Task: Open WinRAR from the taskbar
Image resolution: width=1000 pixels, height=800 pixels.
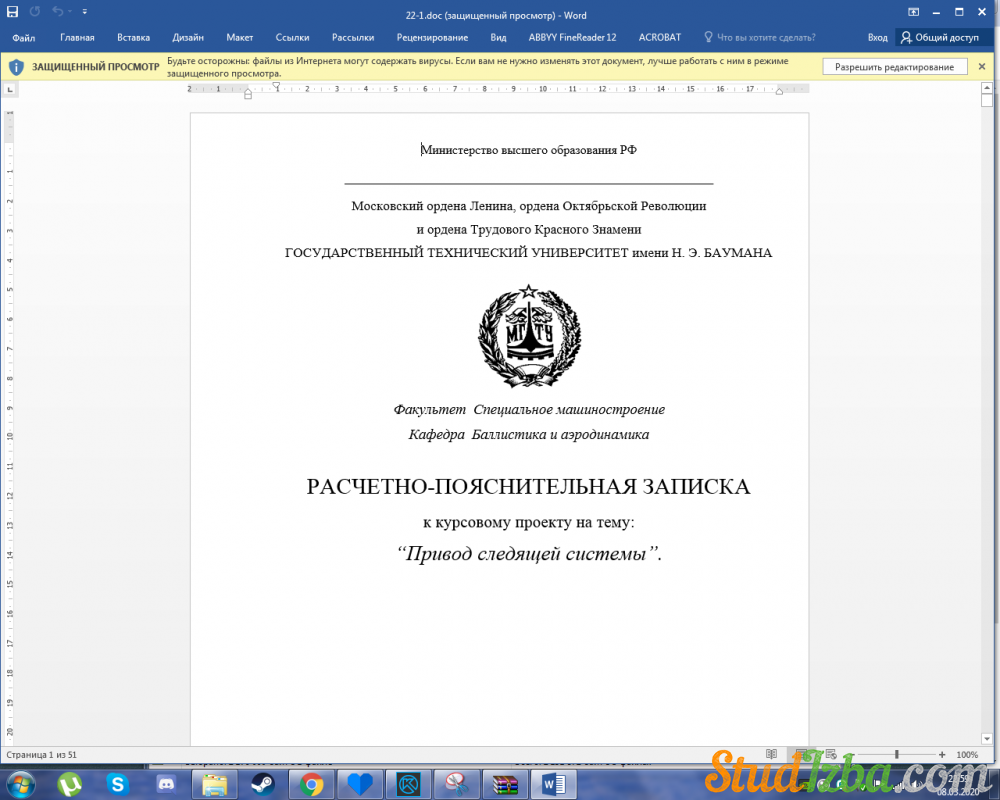Action: click(x=505, y=784)
